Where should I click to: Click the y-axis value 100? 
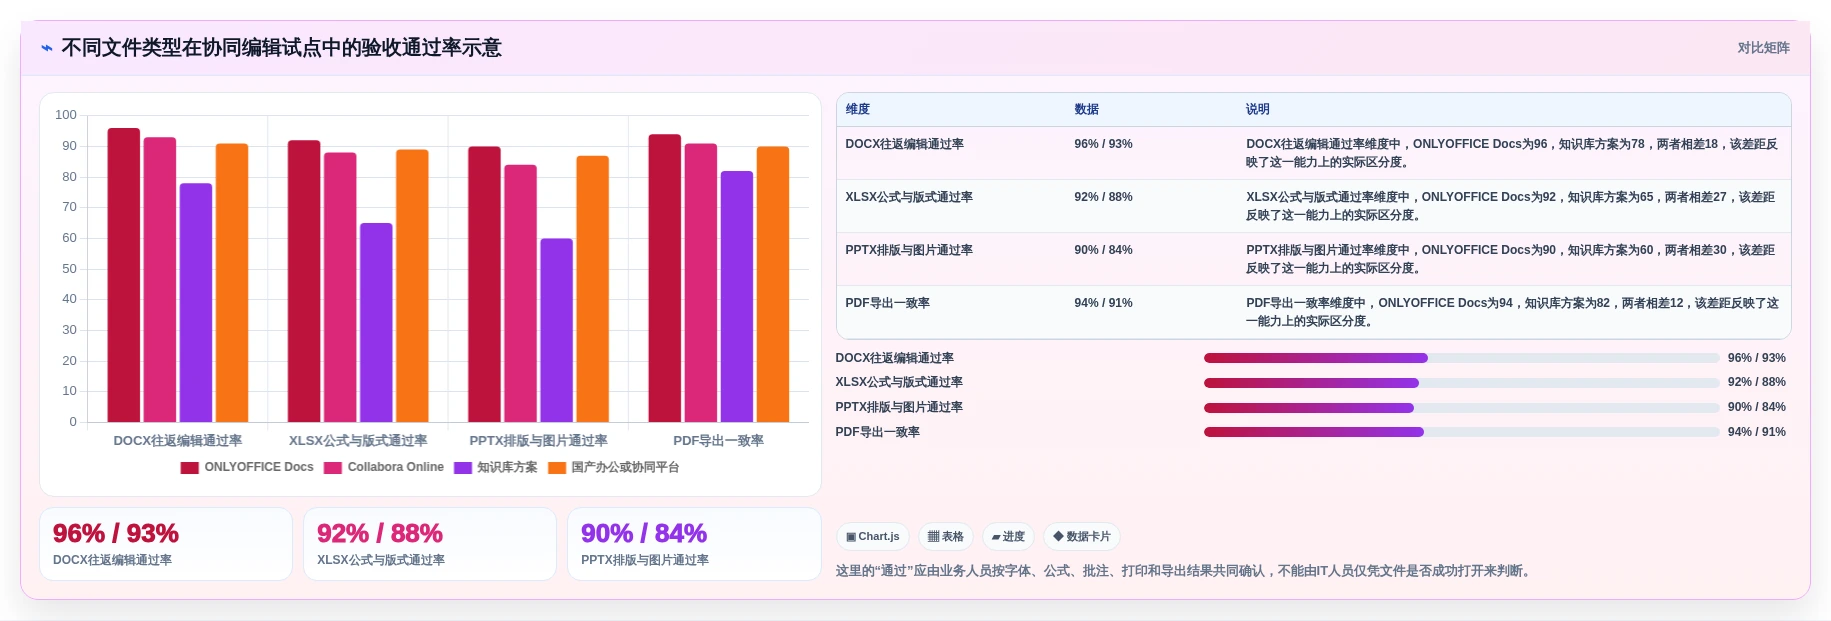[x=66, y=115]
